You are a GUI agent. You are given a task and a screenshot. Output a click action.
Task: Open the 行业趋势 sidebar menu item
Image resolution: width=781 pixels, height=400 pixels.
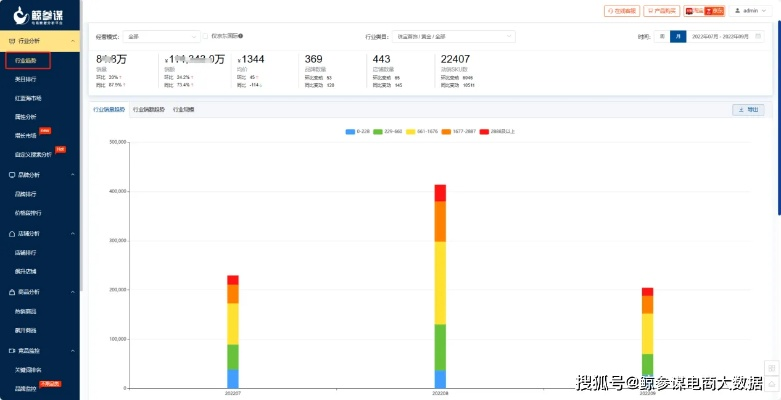click(27, 61)
